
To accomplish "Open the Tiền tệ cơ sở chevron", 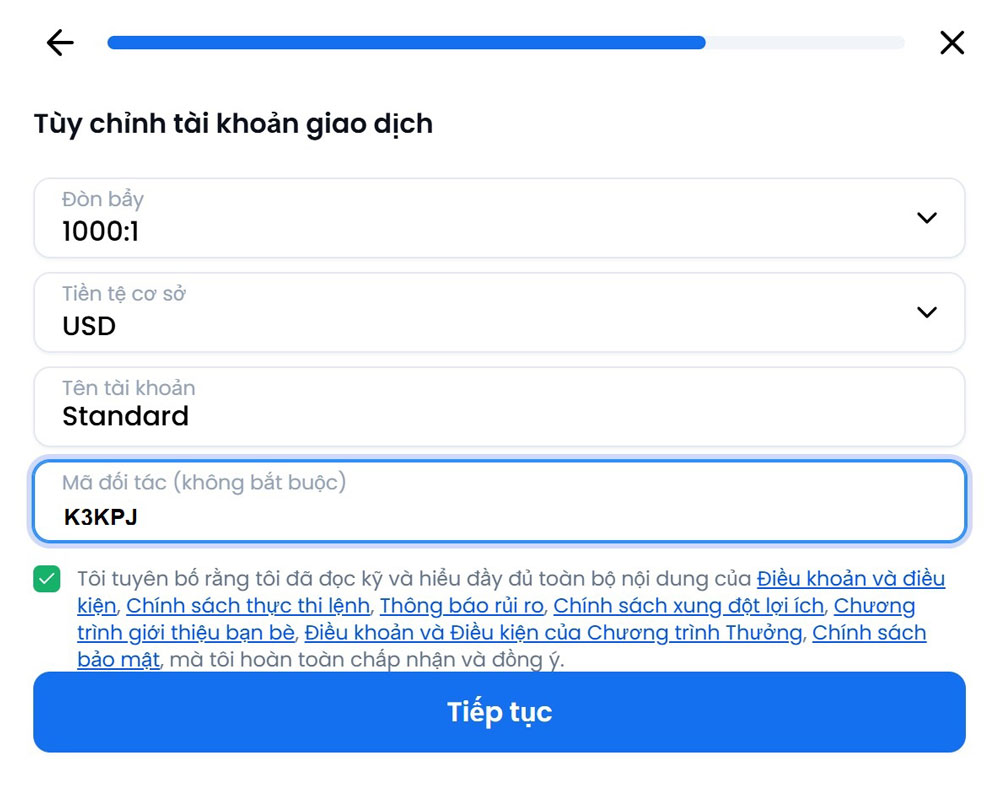I will pos(927,312).
